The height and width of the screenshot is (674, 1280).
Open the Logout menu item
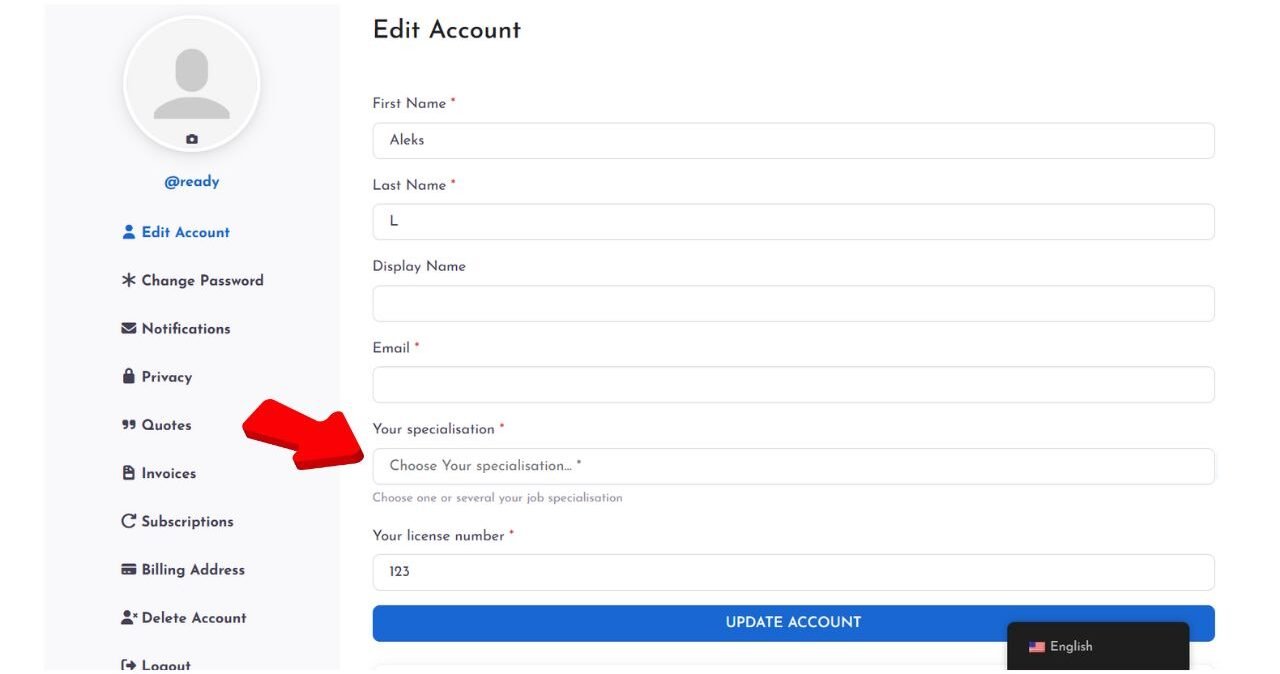click(156, 665)
